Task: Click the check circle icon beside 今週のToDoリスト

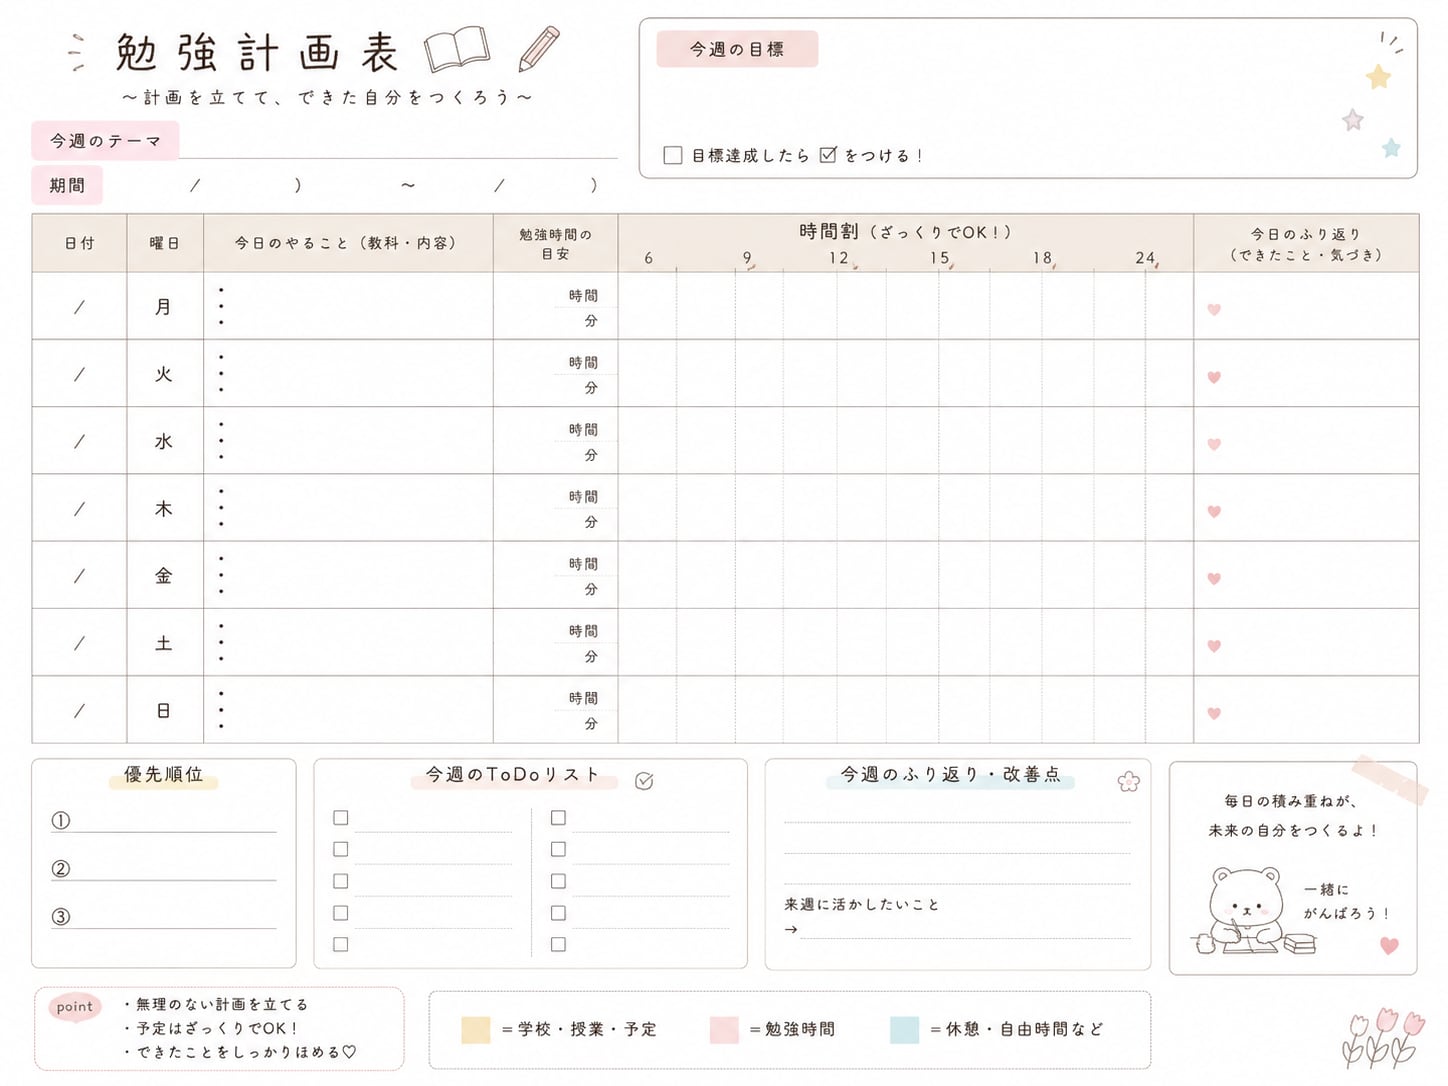Action: click(x=644, y=781)
